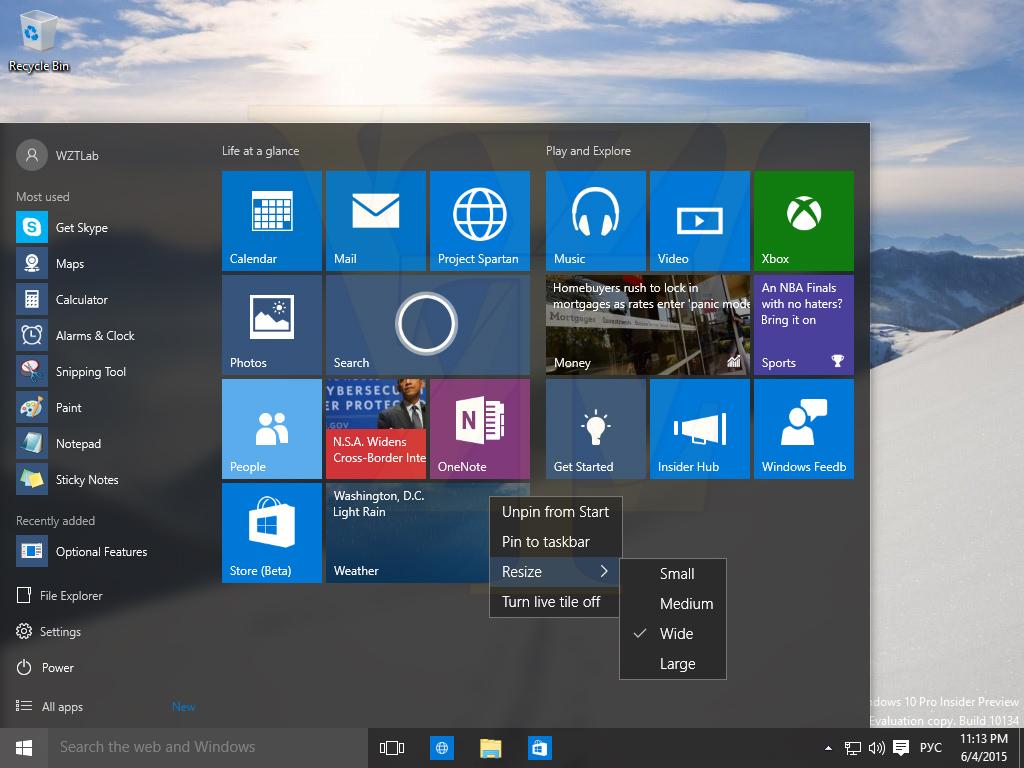This screenshot has height=768, width=1024.
Task: Launch the Project Spartan tile
Action: pyautogui.click(x=479, y=221)
